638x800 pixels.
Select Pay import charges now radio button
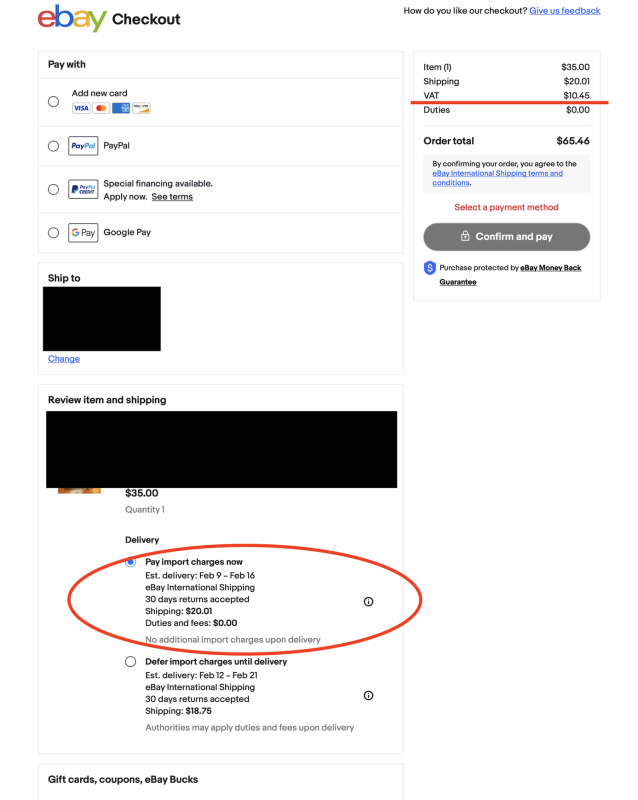point(131,562)
